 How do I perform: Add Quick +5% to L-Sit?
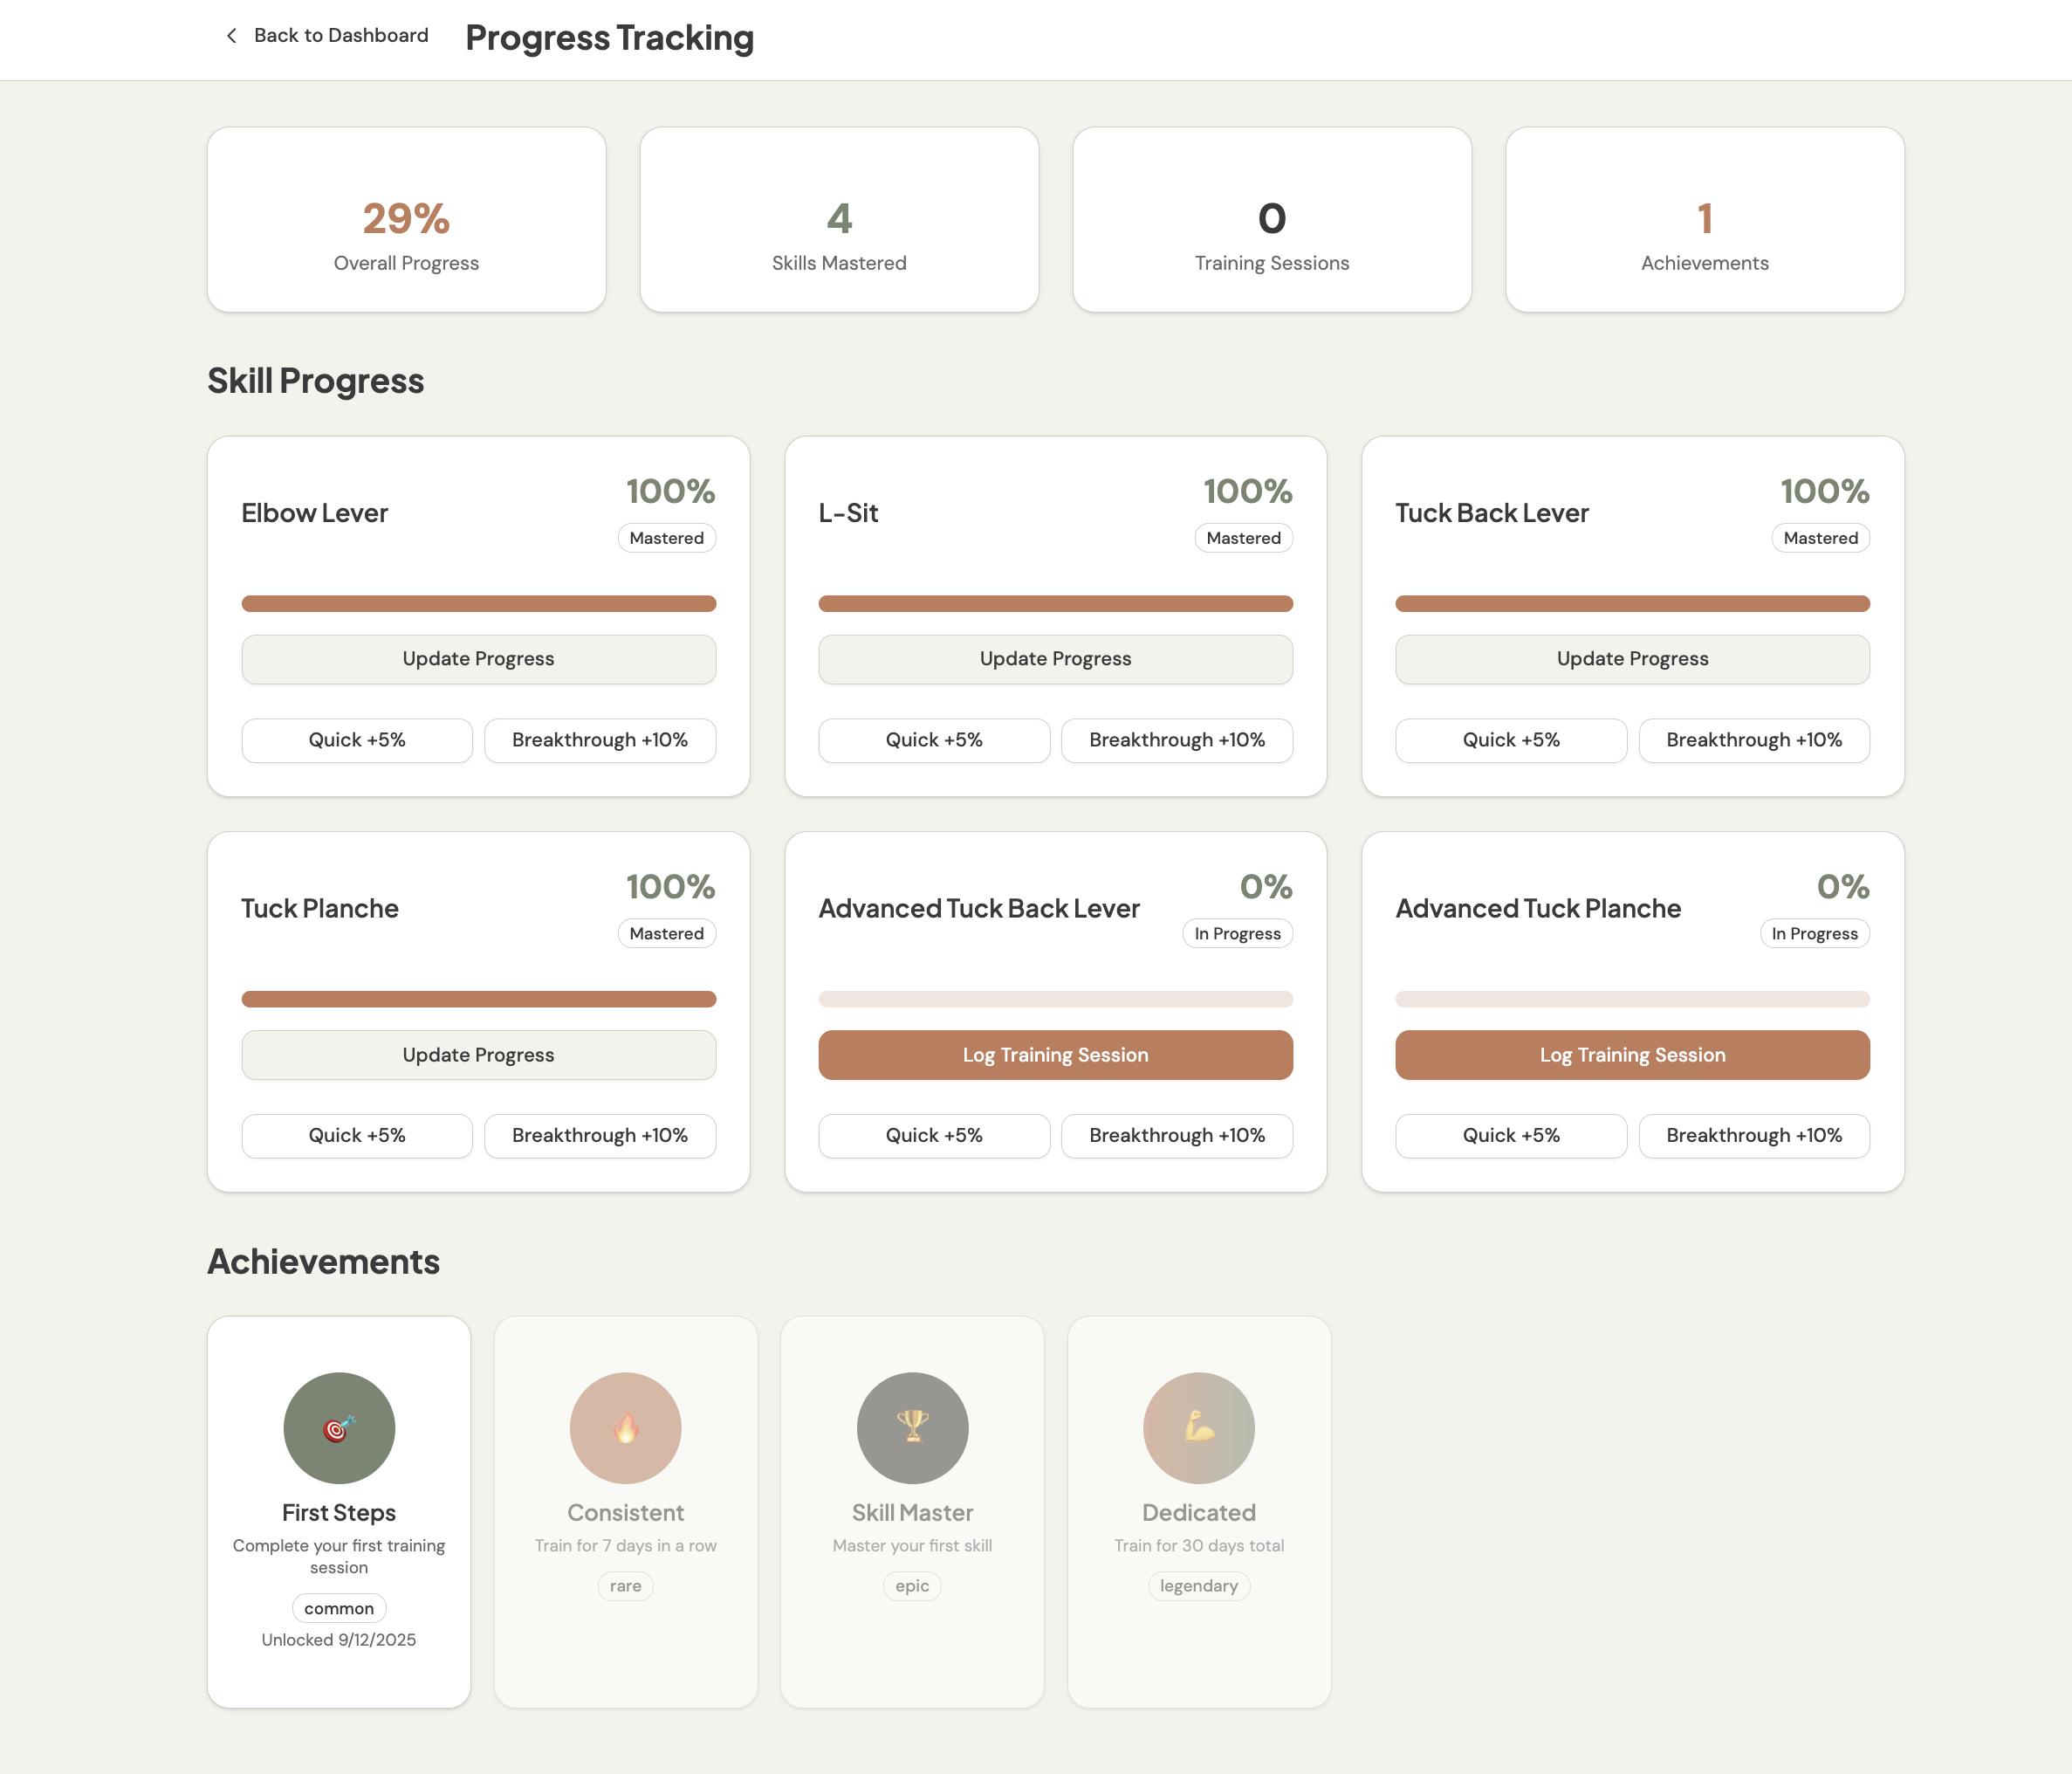coord(933,740)
